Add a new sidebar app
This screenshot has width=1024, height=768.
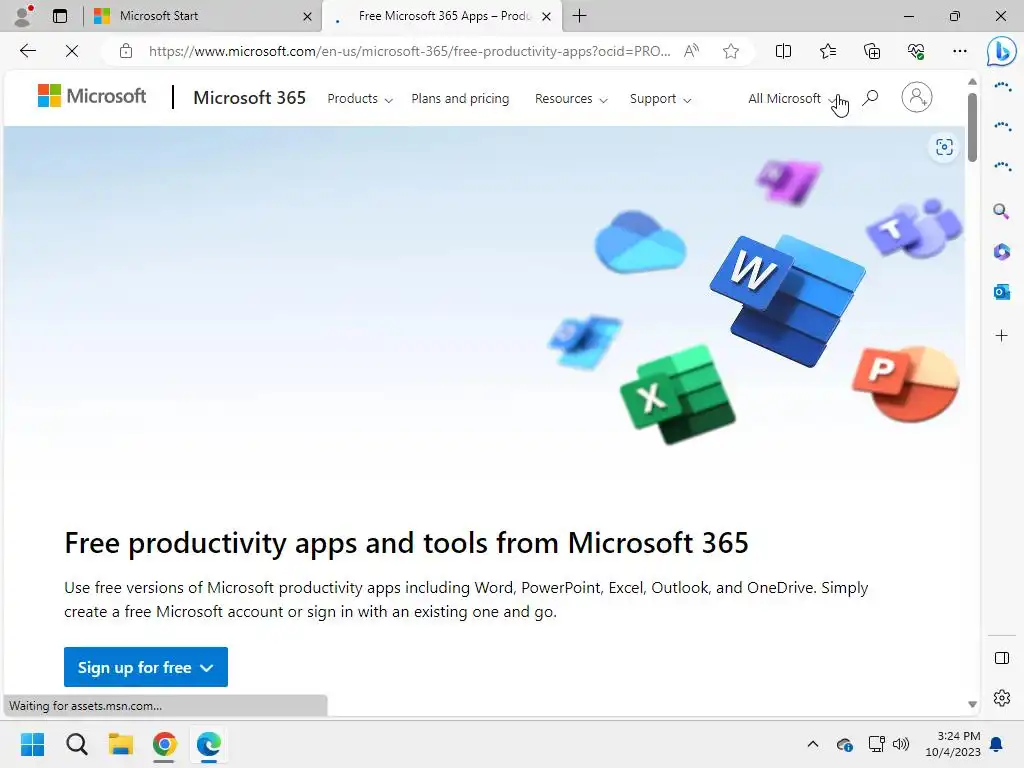pyautogui.click(x=1002, y=336)
